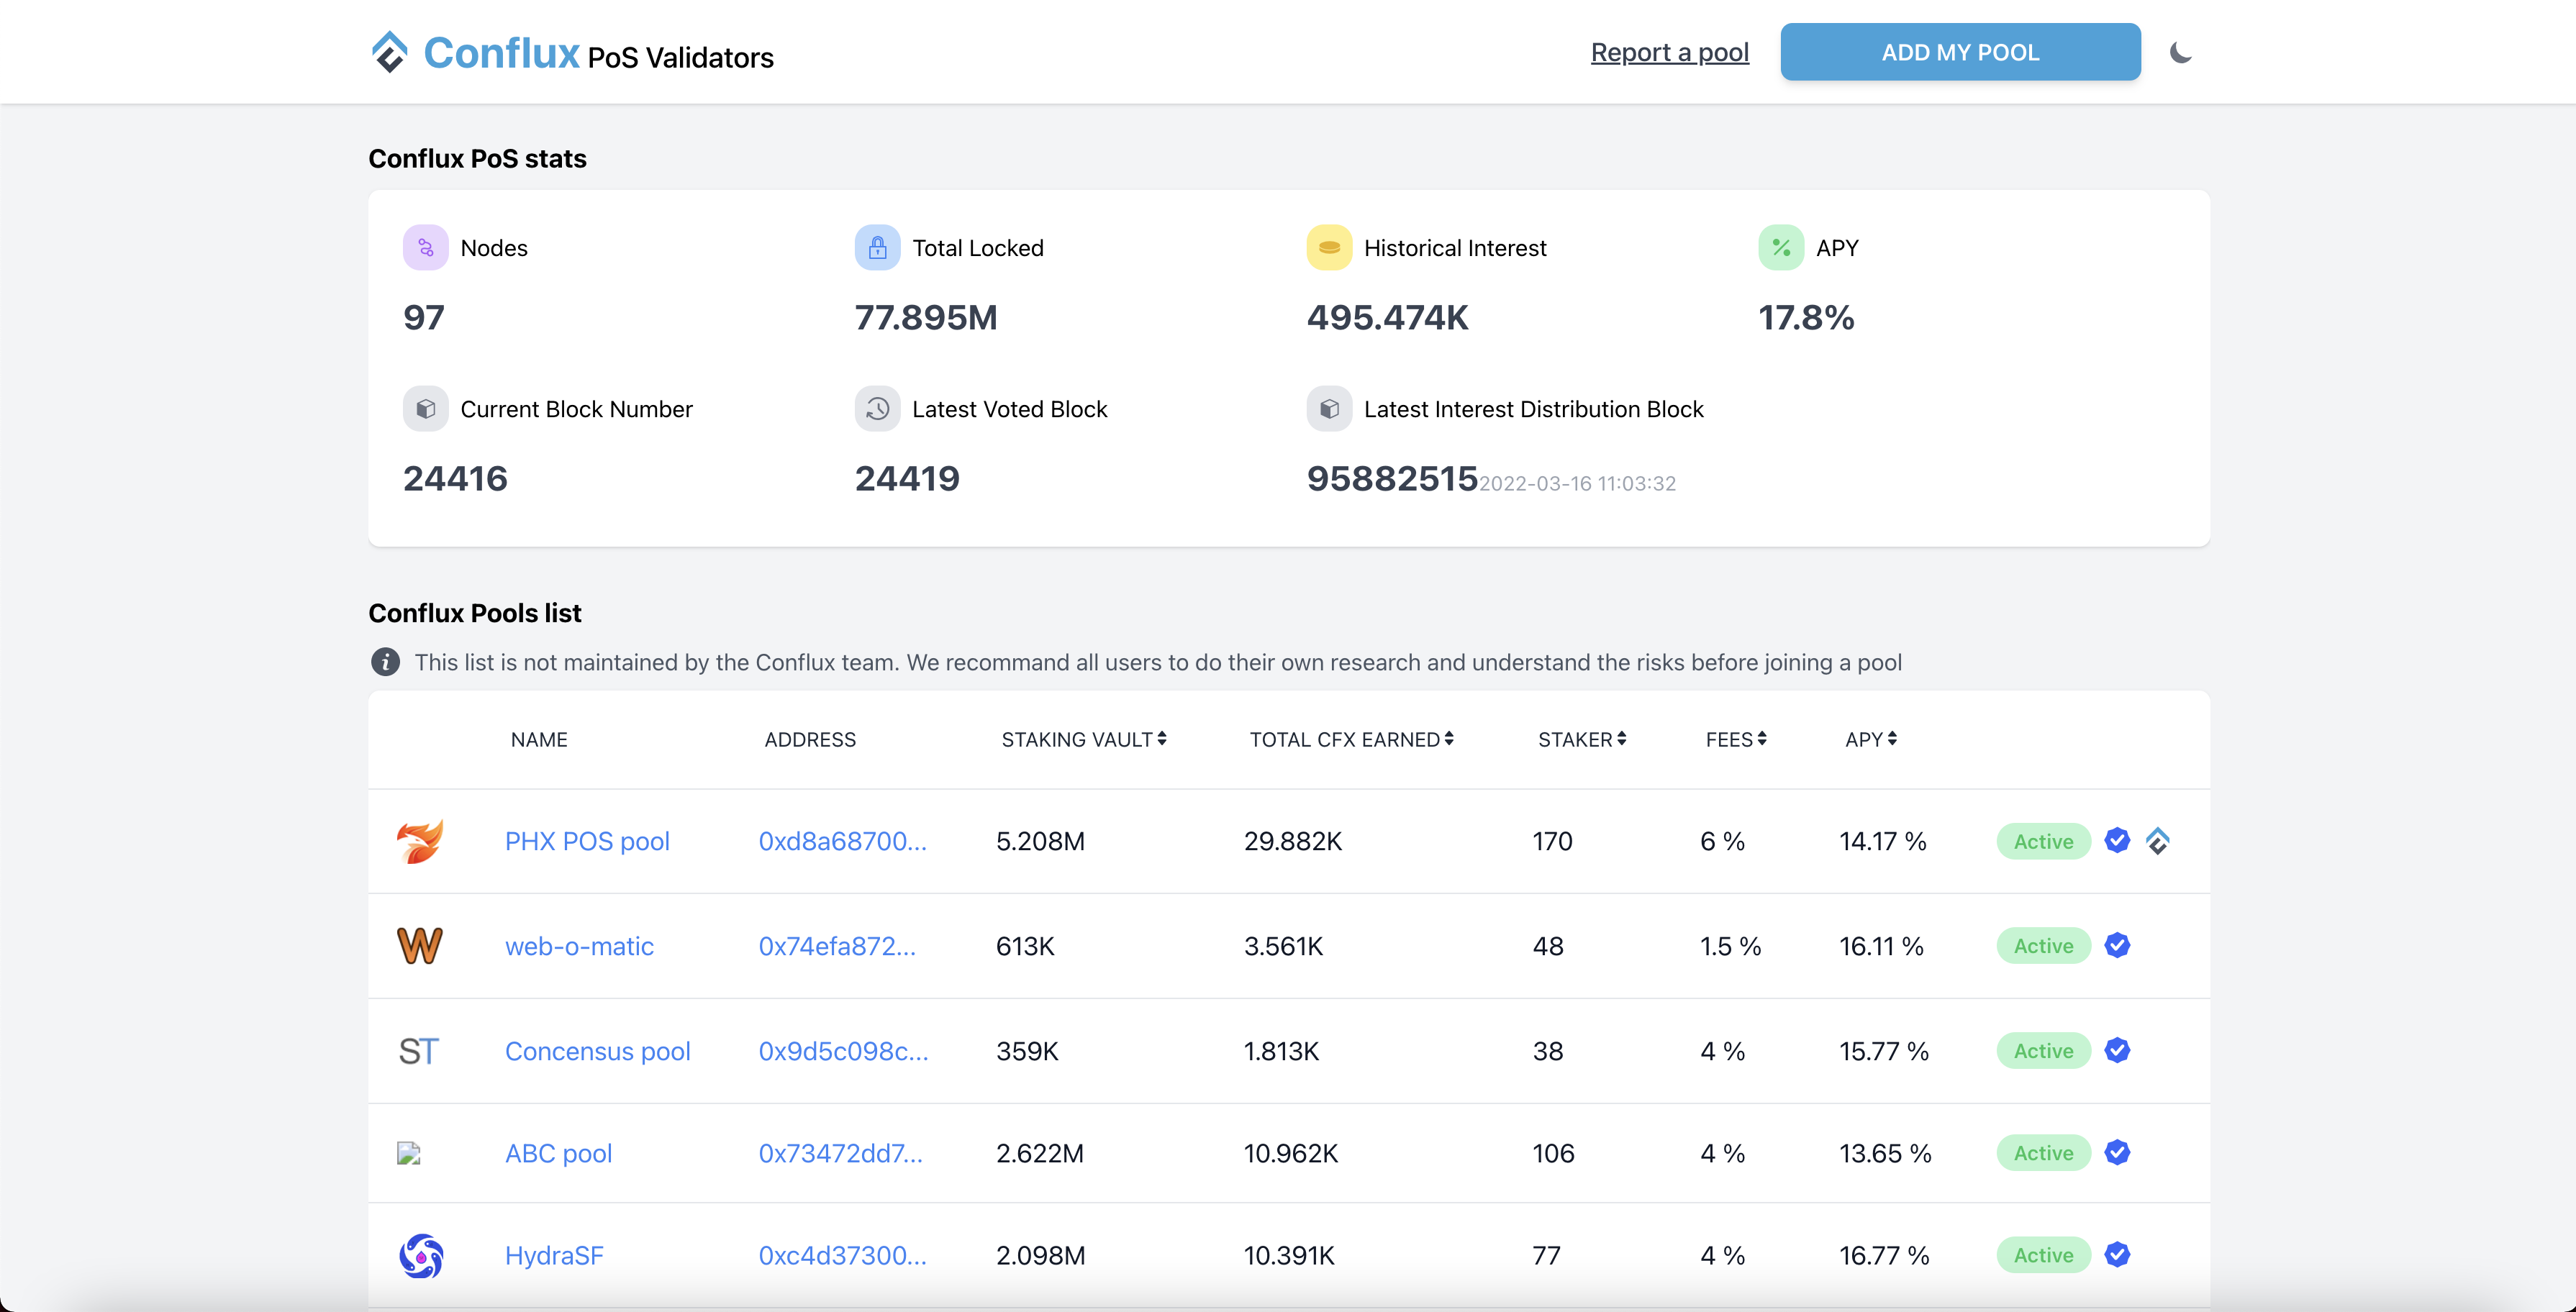This screenshot has width=2576, height=1312.
Task: Sort by TOTAL CFX EARNED column
Action: tap(1351, 739)
